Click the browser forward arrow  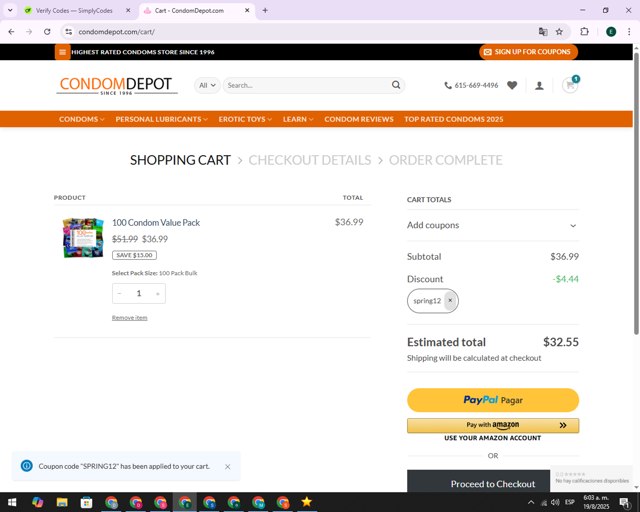pos(29,31)
